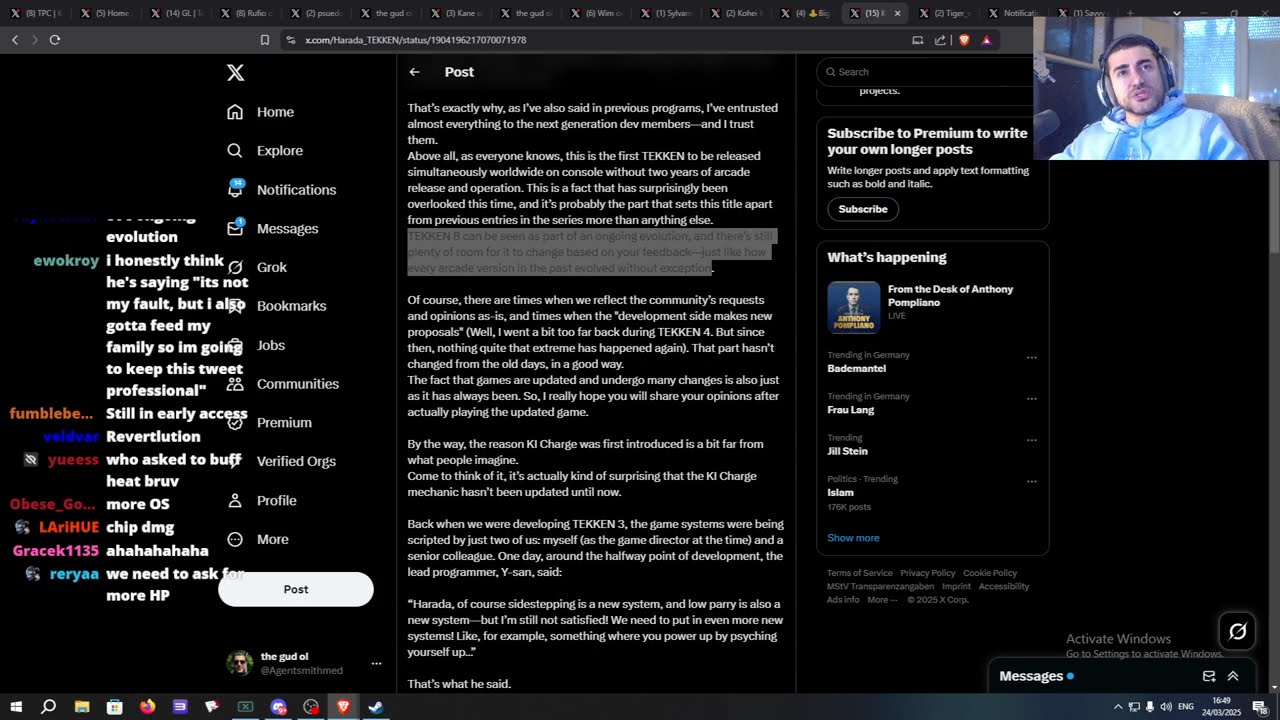This screenshot has width=1280, height=720.
Task: Open the Accessibility footer link
Action: tap(1003, 586)
